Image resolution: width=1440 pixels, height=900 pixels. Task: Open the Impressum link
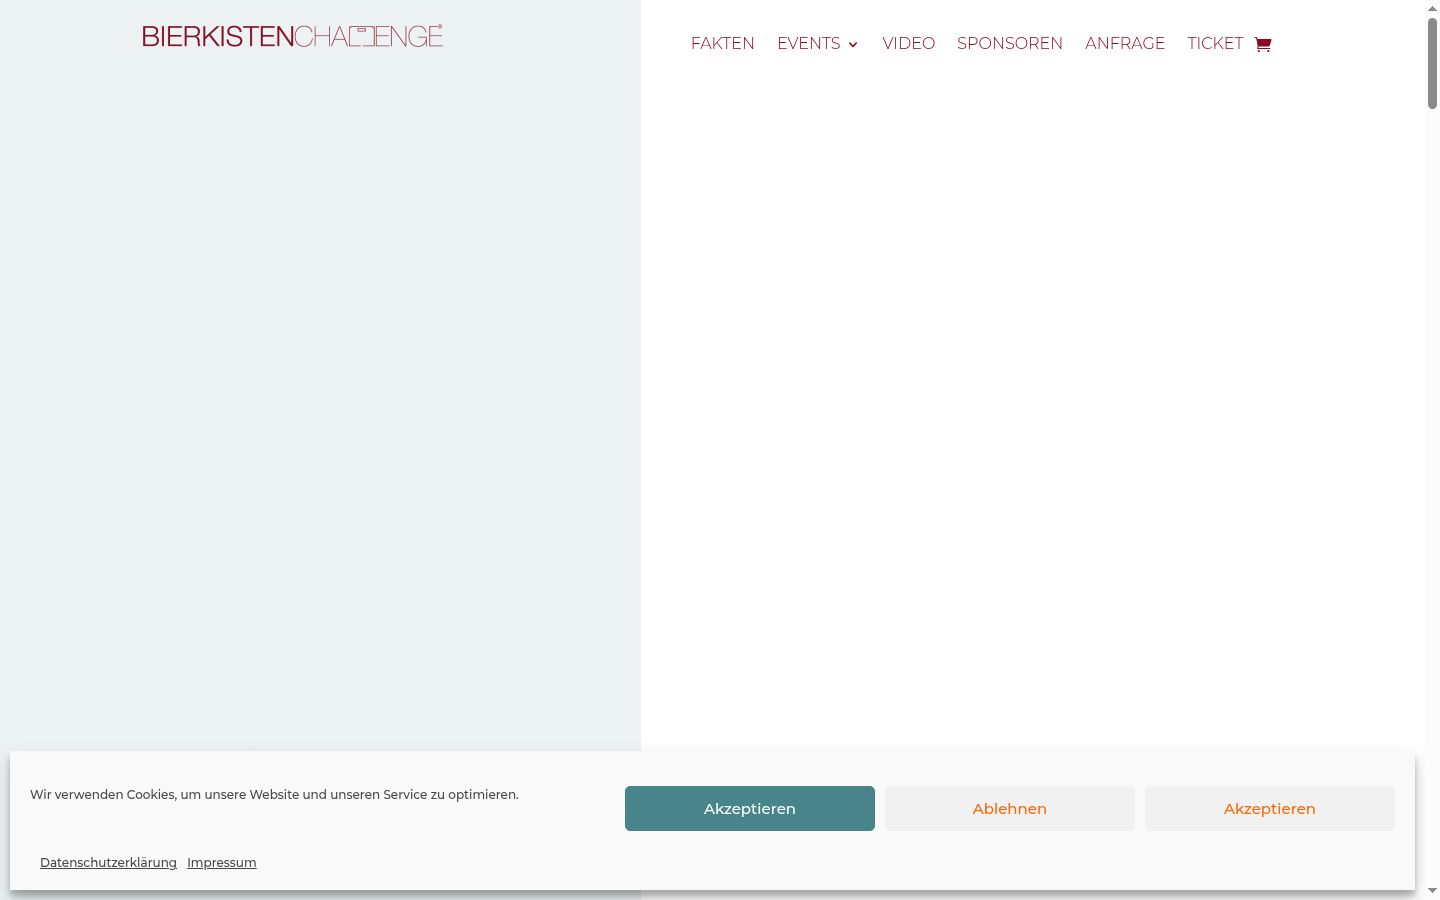pos(222,862)
